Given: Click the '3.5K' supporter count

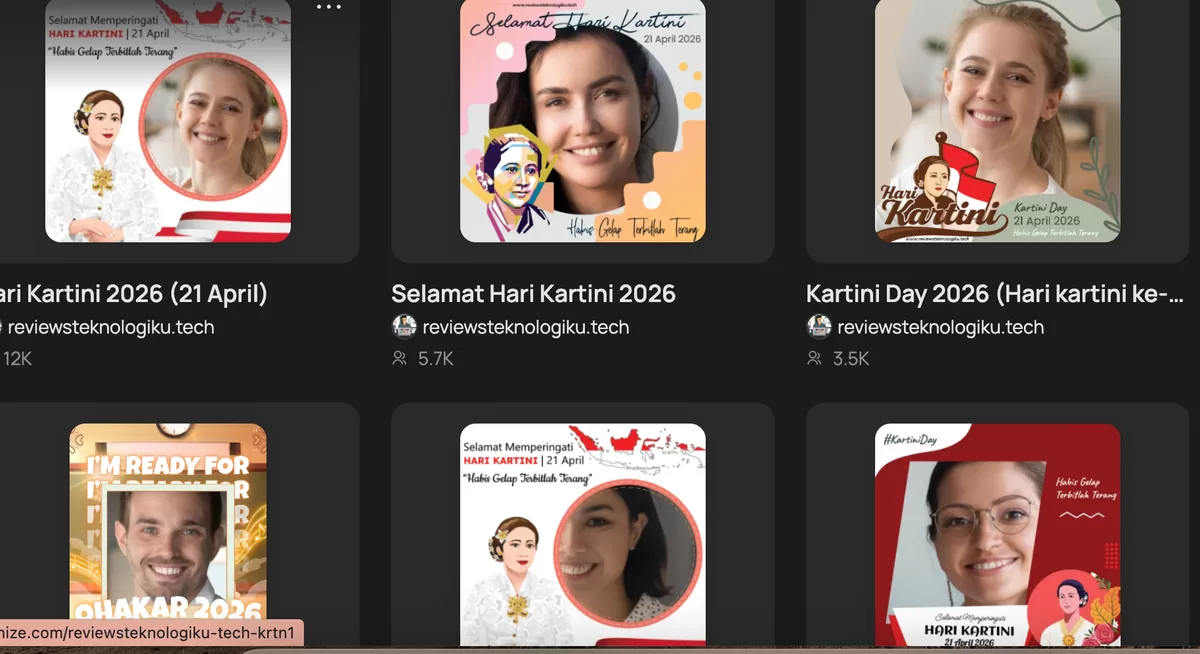Looking at the screenshot, I should point(851,358).
